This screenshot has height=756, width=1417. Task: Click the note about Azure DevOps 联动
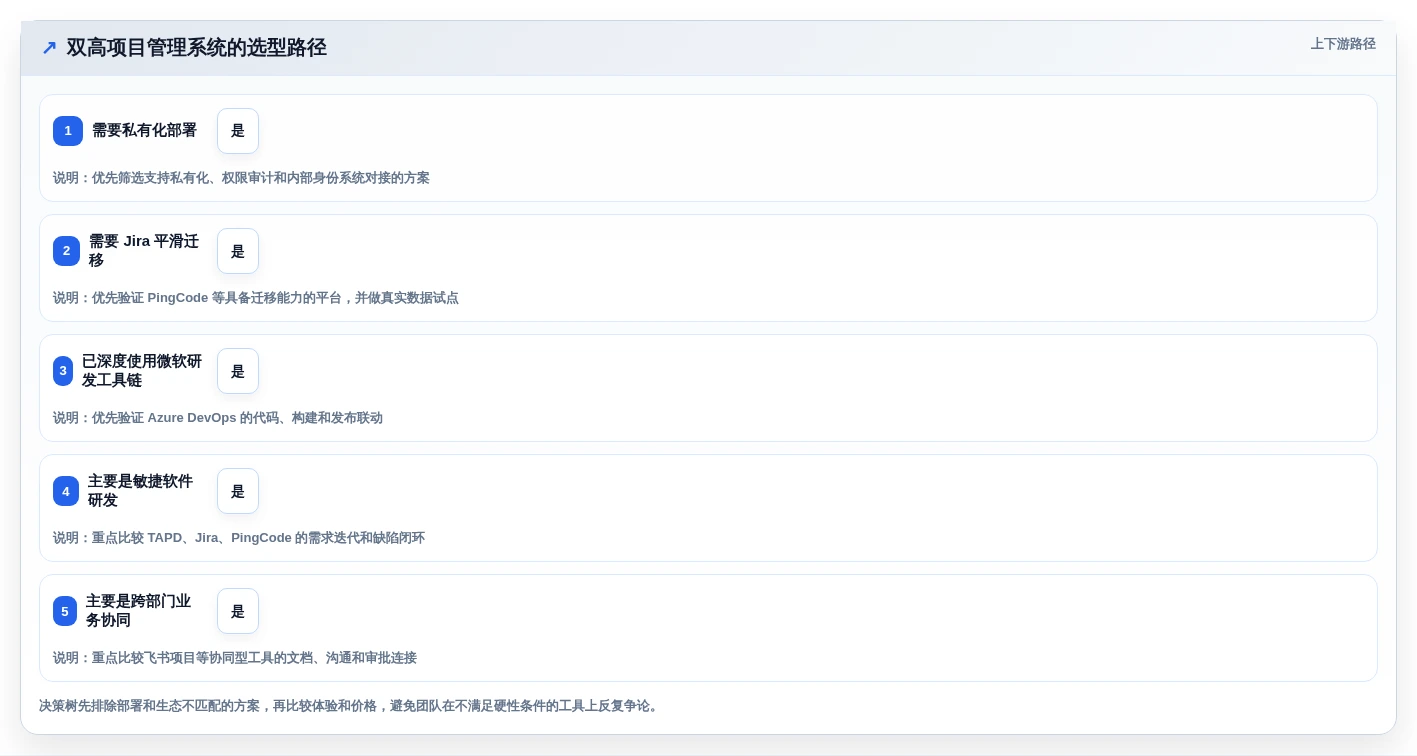(x=218, y=418)
